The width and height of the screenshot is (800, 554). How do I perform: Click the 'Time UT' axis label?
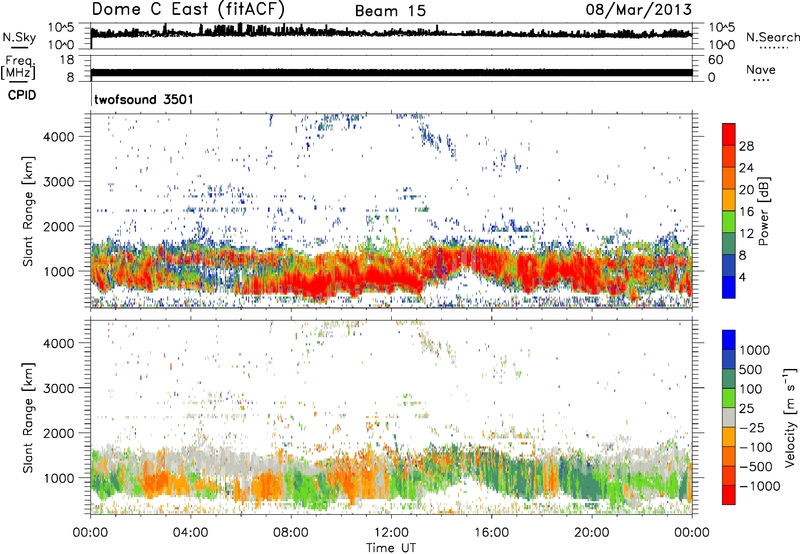(x=391, y=548)
